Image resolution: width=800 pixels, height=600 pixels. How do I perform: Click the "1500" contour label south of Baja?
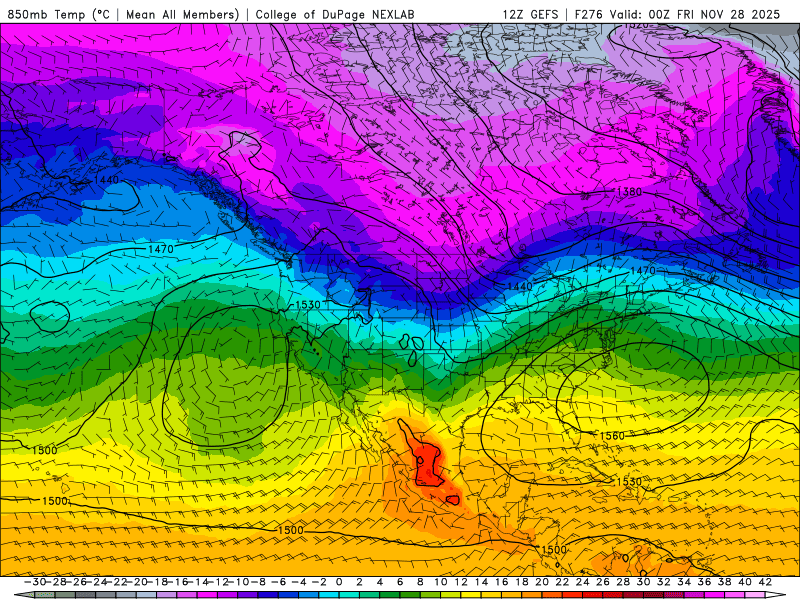(x=291, y=530)
